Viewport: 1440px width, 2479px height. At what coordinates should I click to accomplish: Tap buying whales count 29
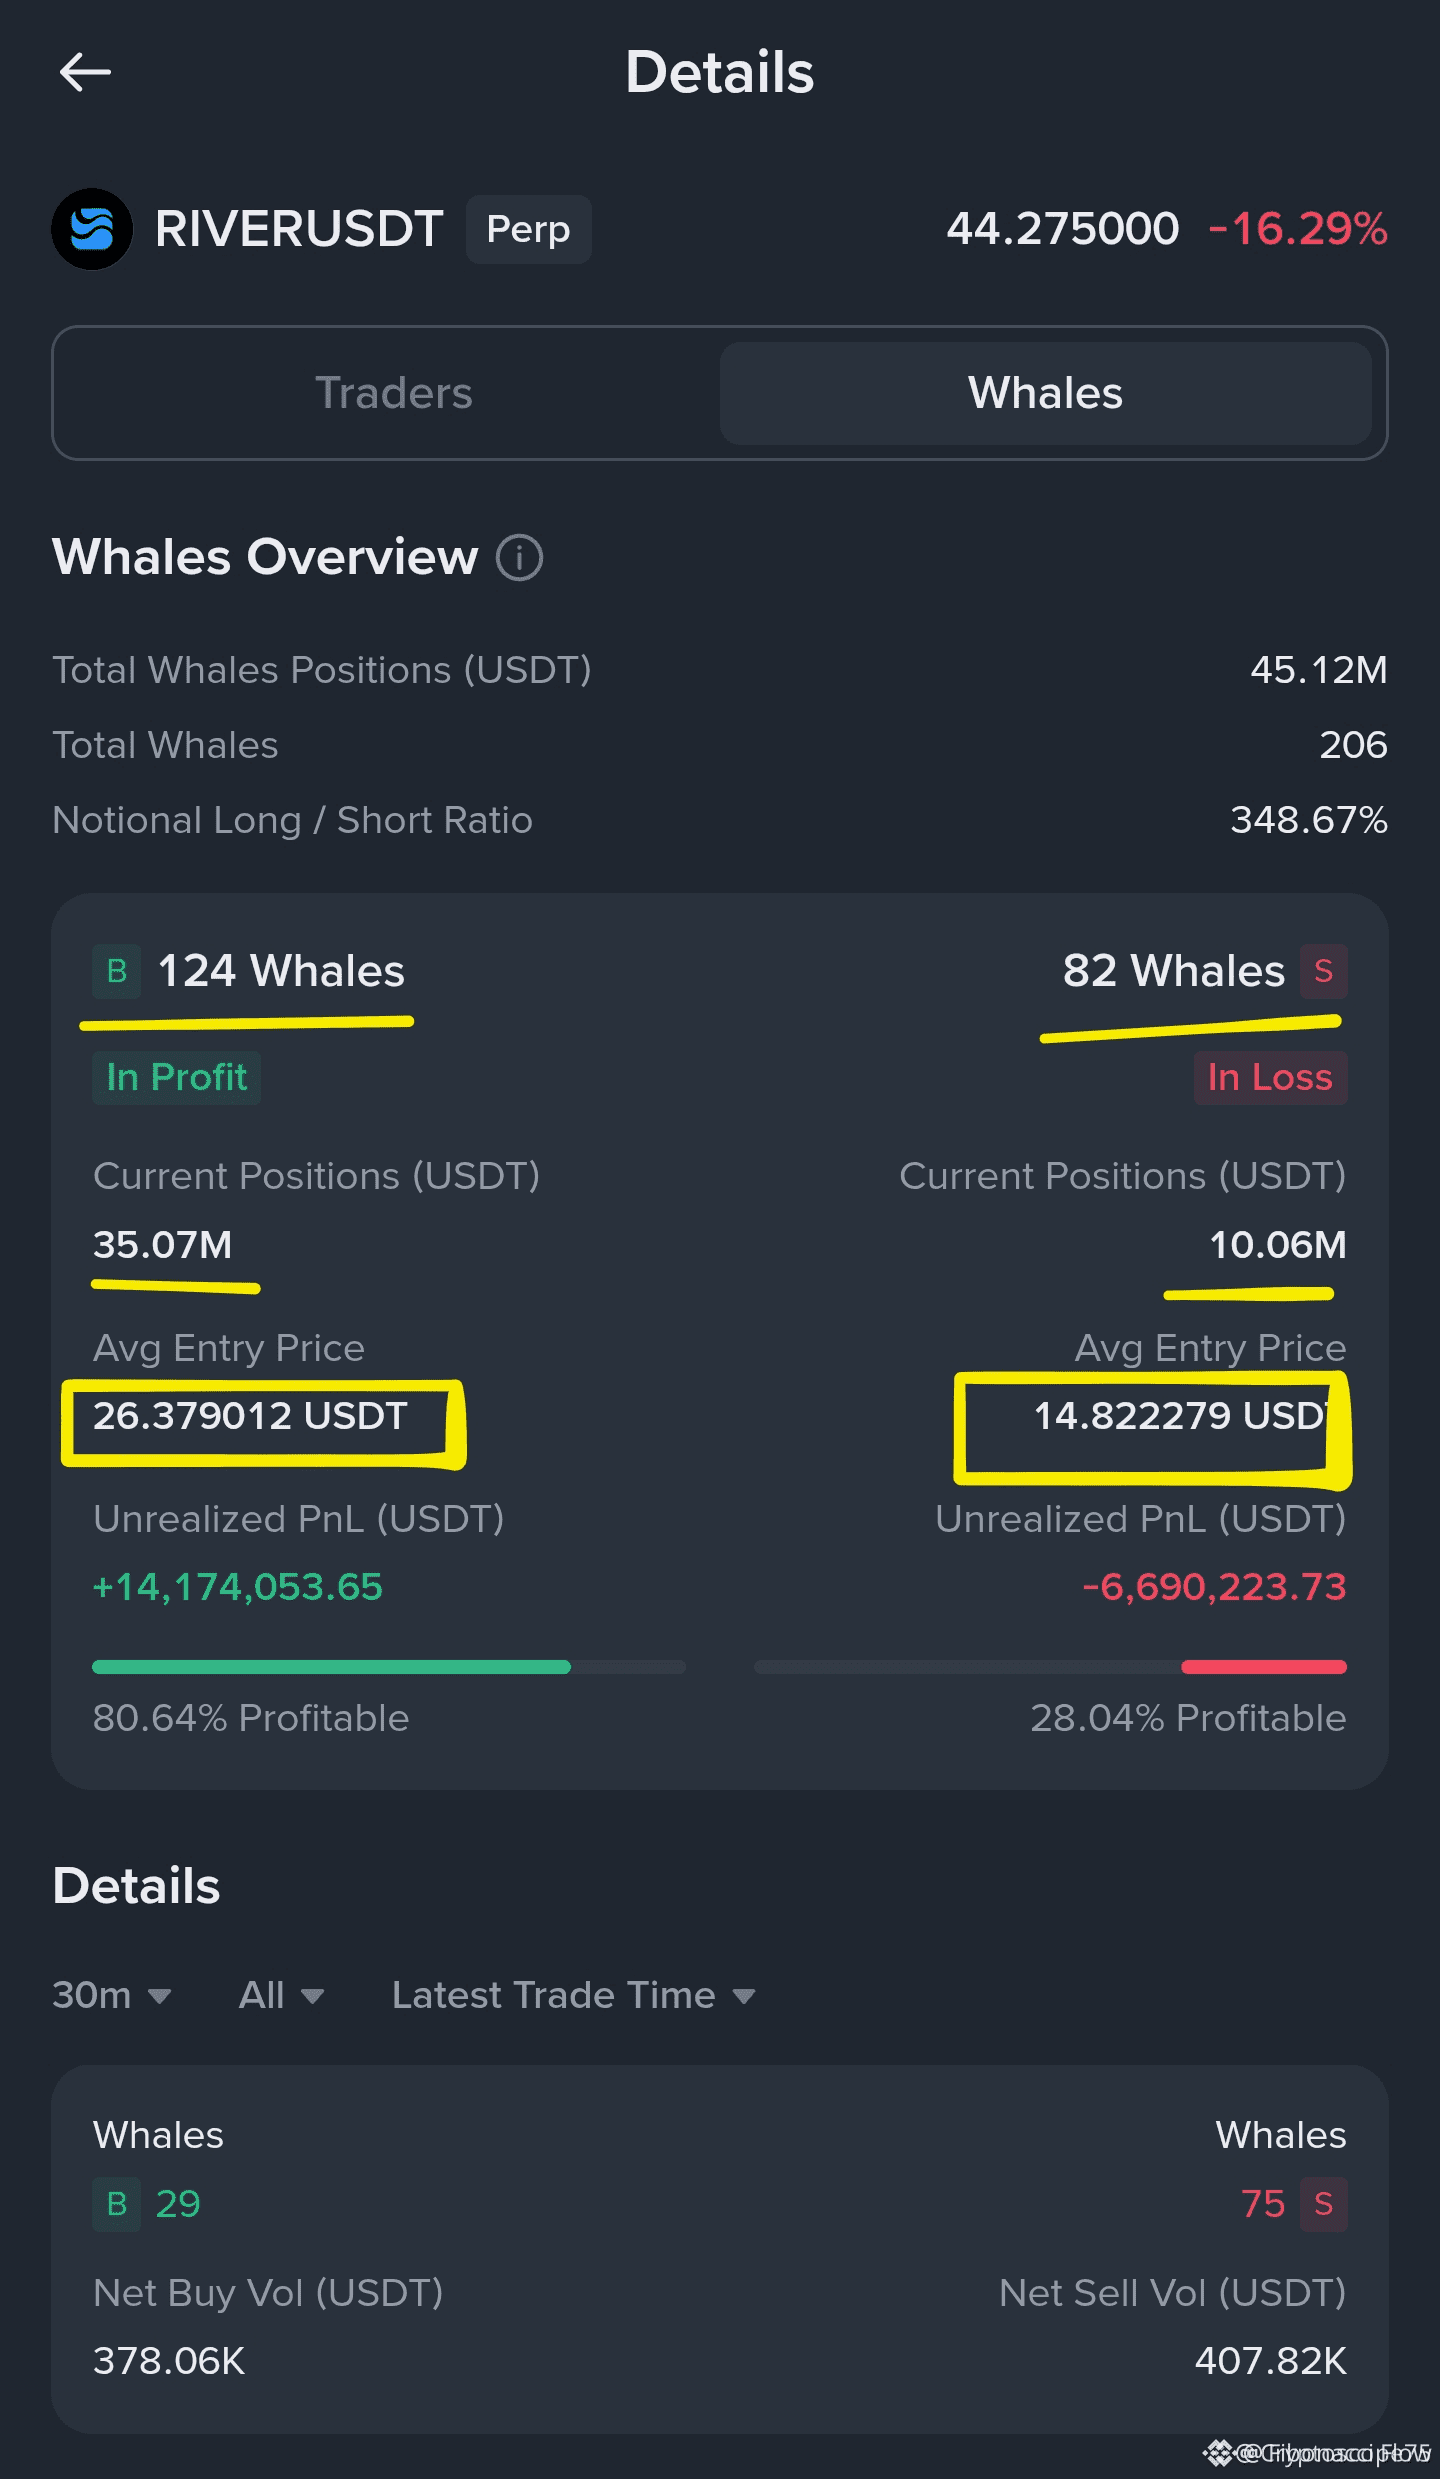point(178,2204)
